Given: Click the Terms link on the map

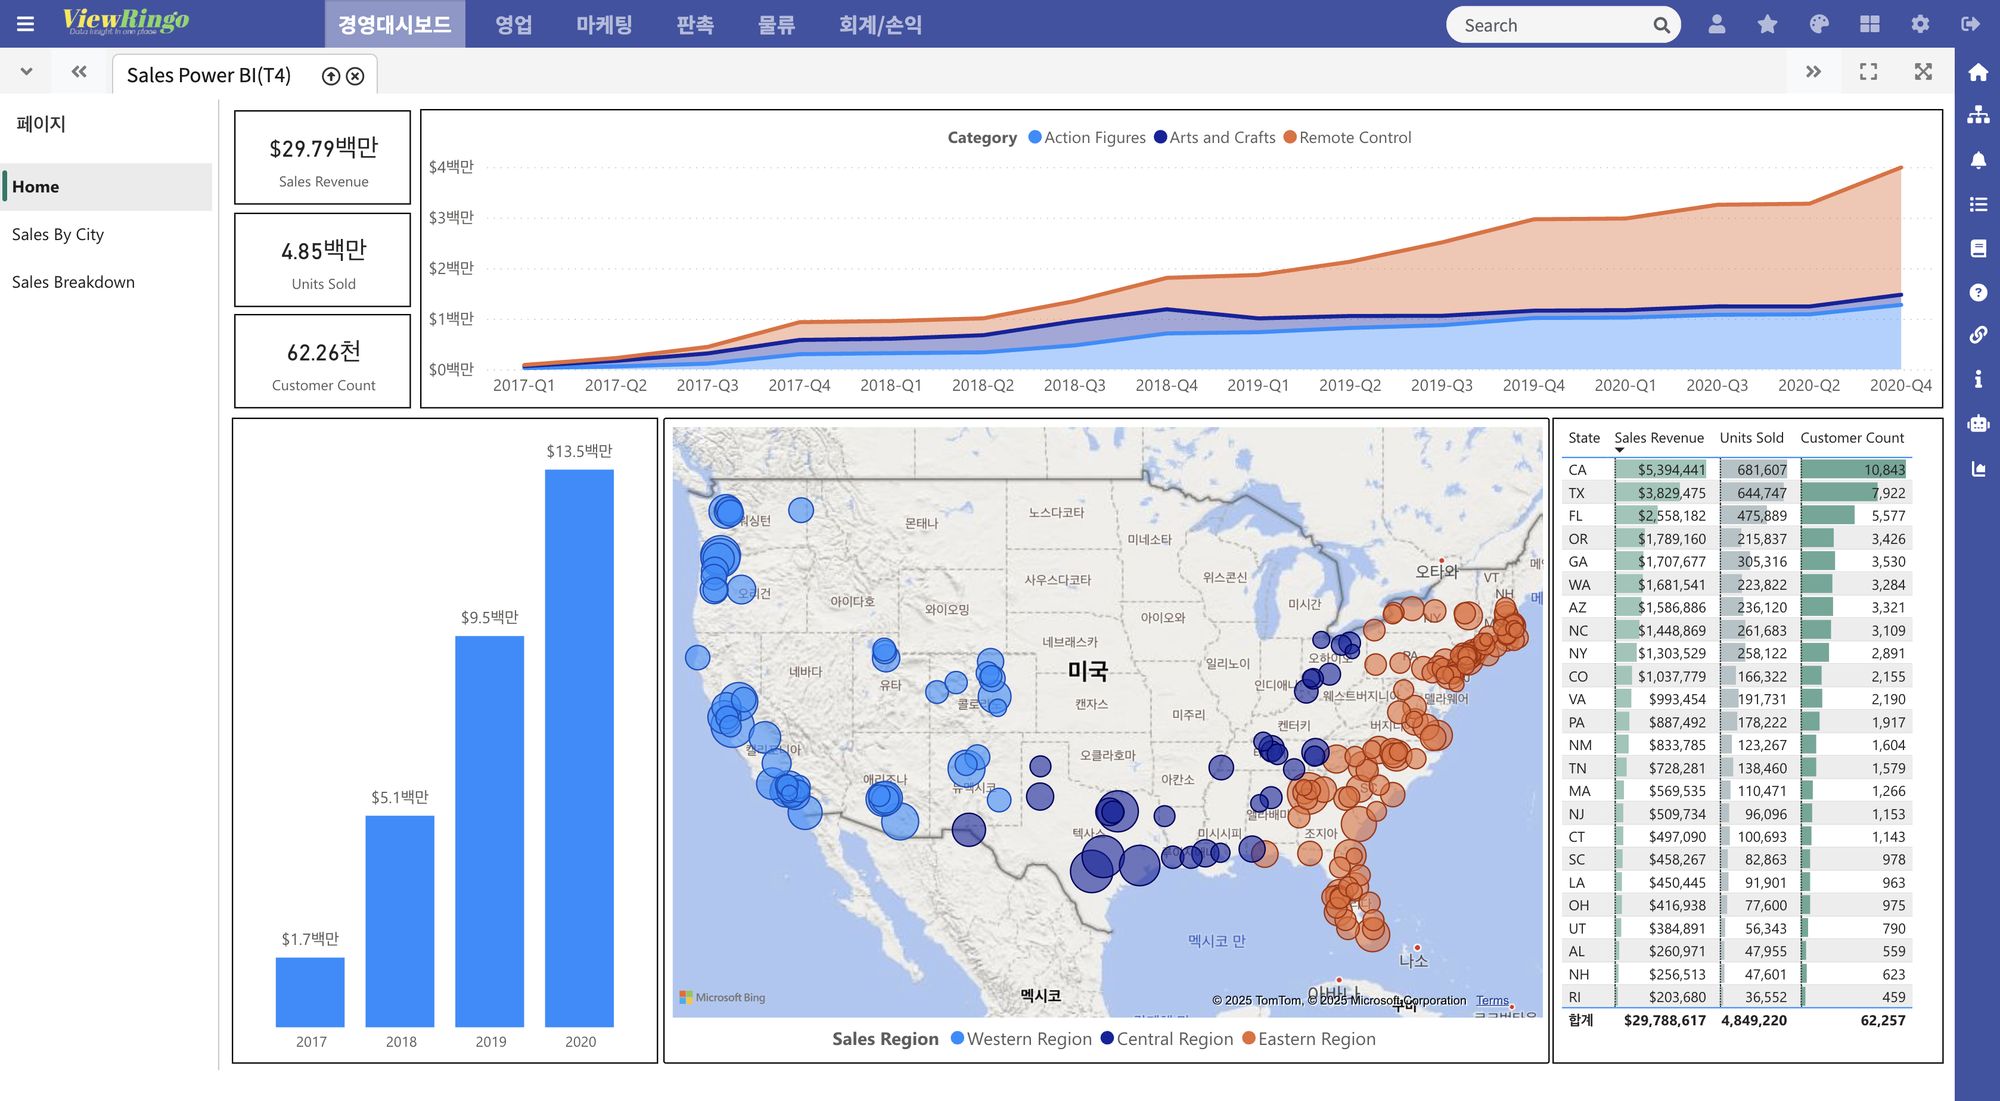Looking at the screenshot, I should [x=1492, y=1000].
